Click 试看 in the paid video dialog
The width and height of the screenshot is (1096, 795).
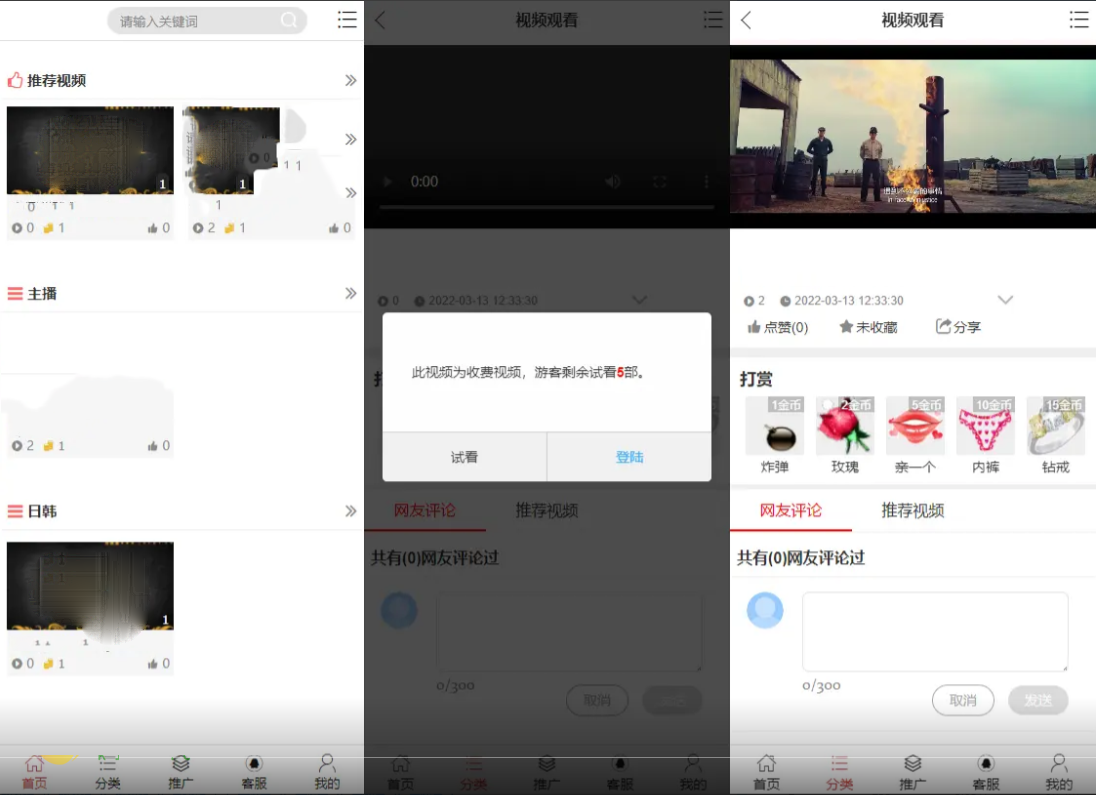[x=464, y=457]
